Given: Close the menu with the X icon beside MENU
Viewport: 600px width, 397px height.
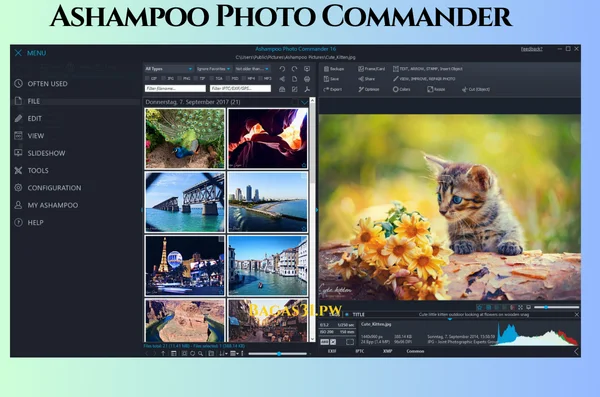Looking at the screenshot, I should click(x=18, y=53).
